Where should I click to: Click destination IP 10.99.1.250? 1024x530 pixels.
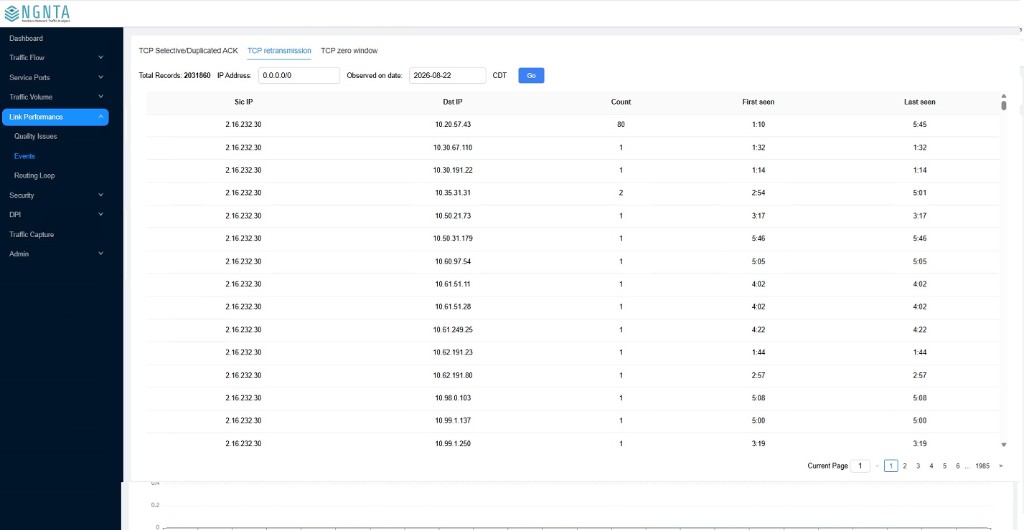453,443
